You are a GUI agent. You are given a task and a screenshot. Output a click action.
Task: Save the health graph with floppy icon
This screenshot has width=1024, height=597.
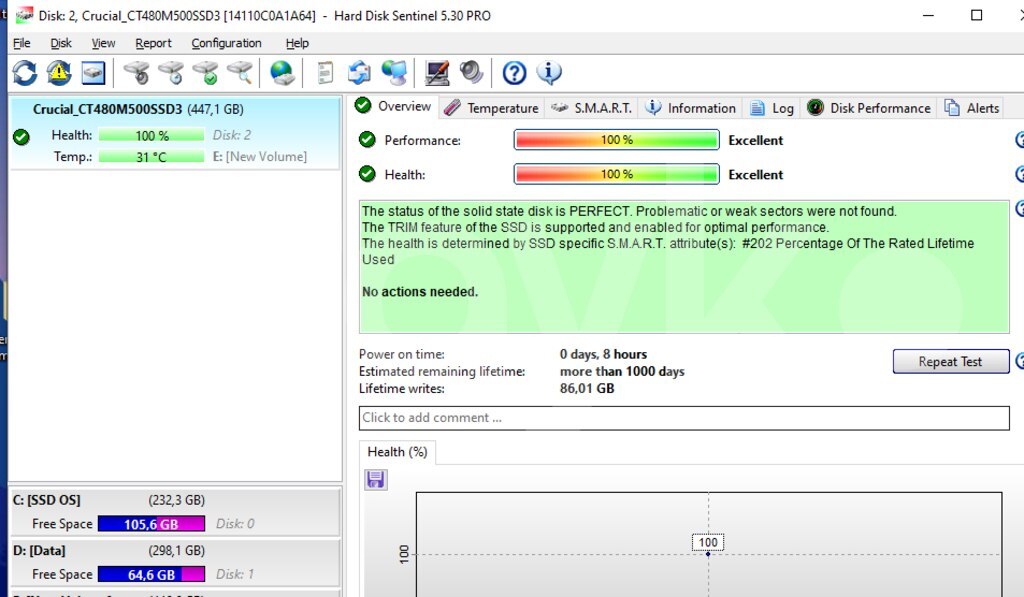pyautogui.click(x=376, y=480)
